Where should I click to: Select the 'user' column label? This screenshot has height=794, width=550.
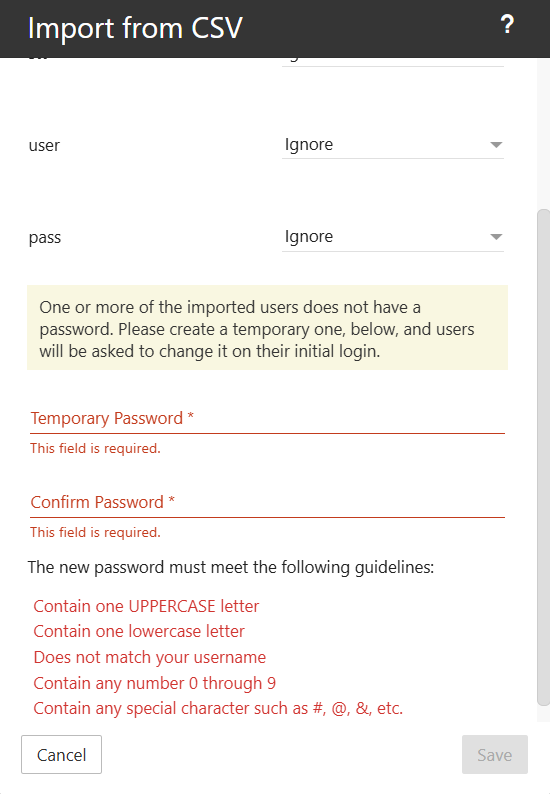pos(44,145)
